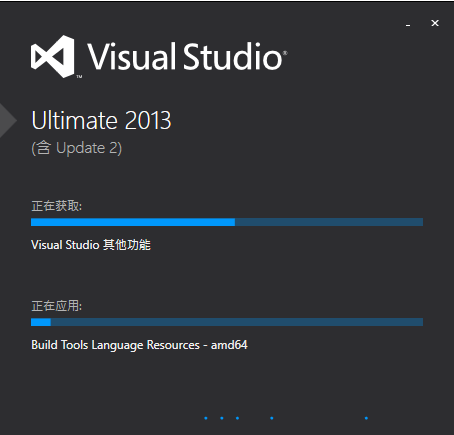454x435 pixels.
Task: Click the unfilled part of 正在获取 progress bar
Action: (x=329, y=222)
